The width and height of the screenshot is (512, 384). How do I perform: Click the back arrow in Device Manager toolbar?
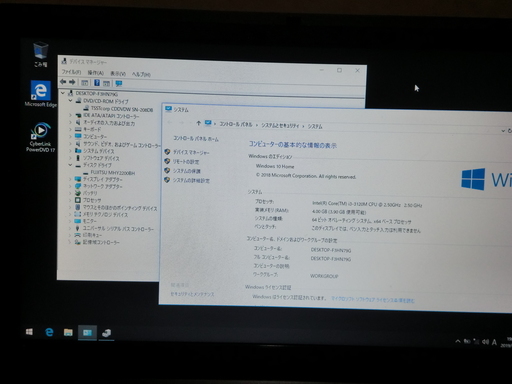[x=63, y=82]
